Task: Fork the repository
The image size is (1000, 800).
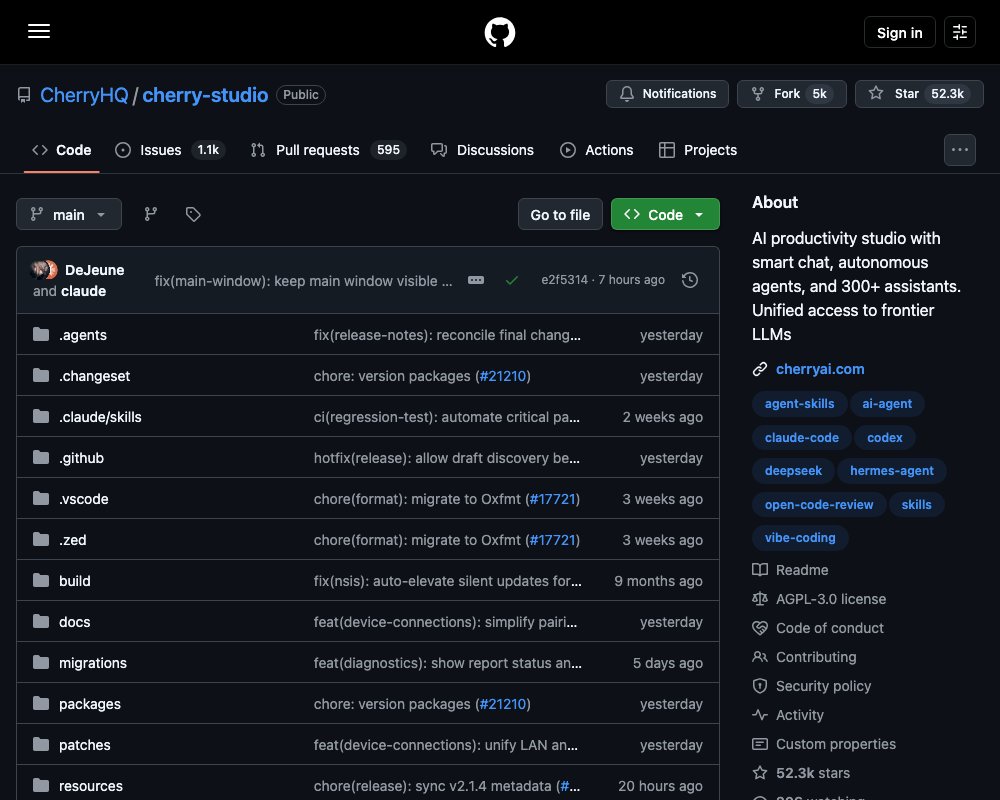Action: coord(791,94)
